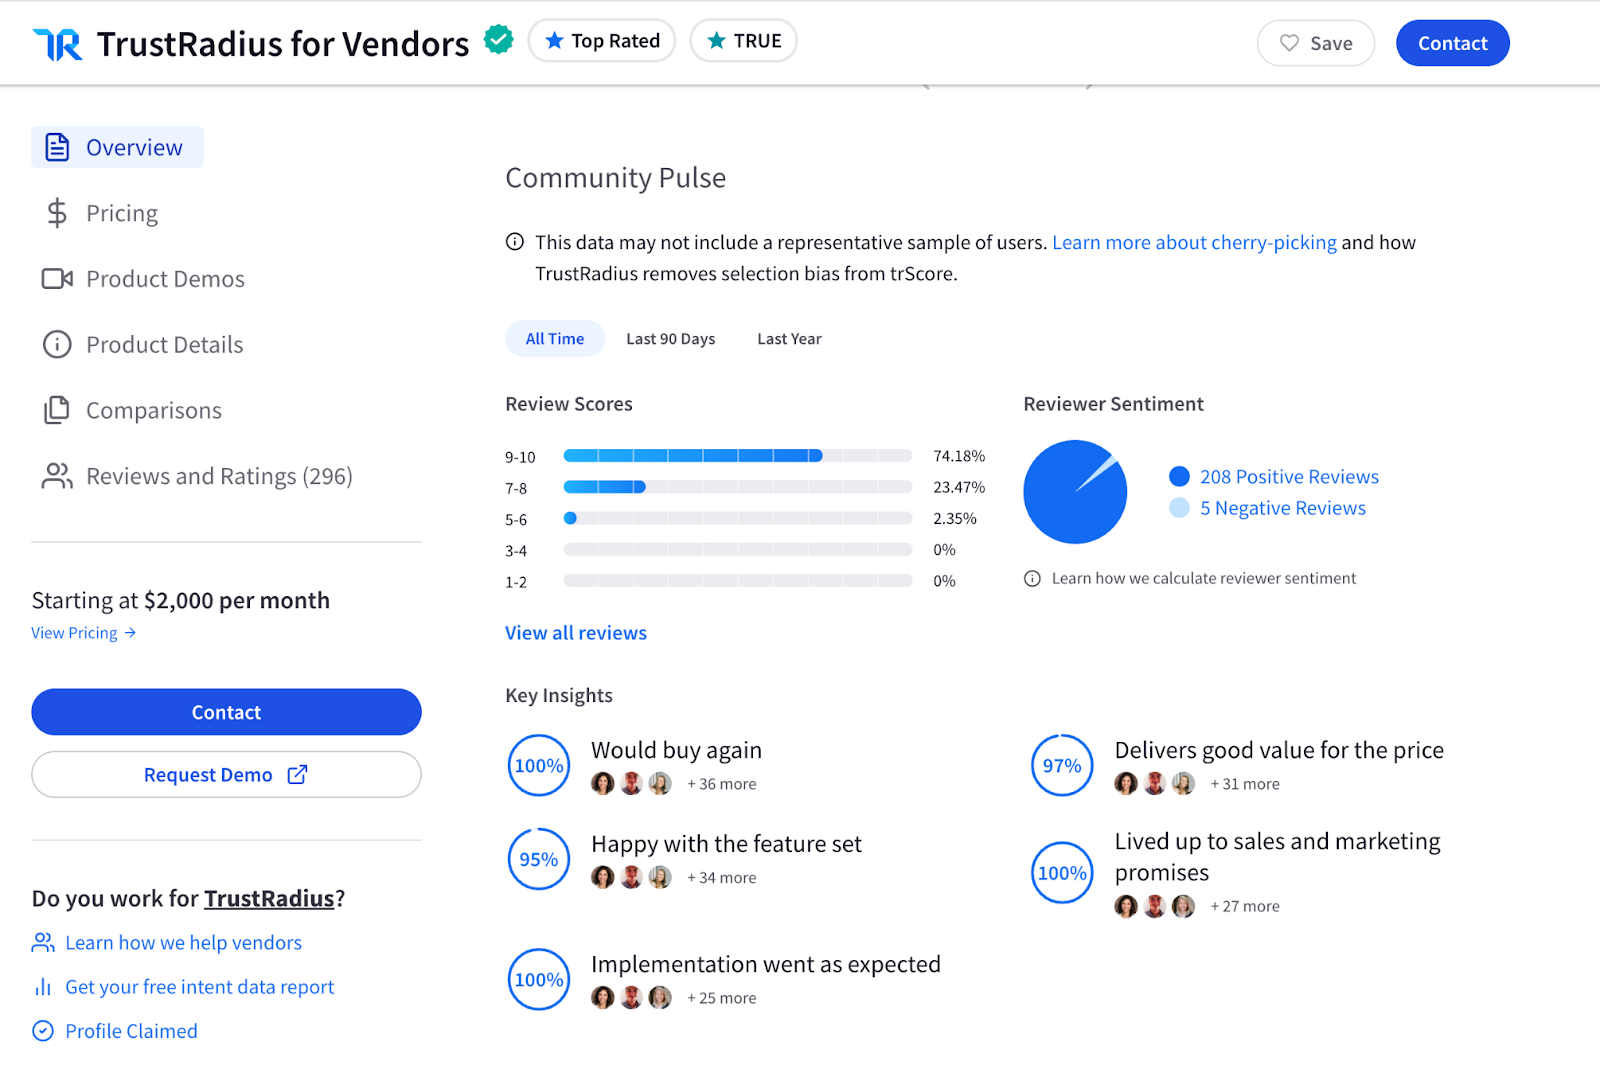This screenshot has height=1070, width=1600.
Task: Click the Save button
Action: tap(1316, 43)
